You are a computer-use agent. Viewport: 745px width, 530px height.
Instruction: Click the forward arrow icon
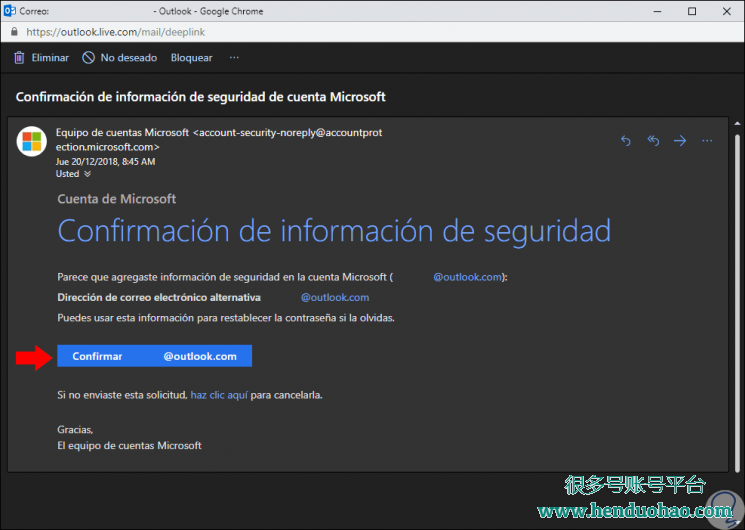click(680, 141)
